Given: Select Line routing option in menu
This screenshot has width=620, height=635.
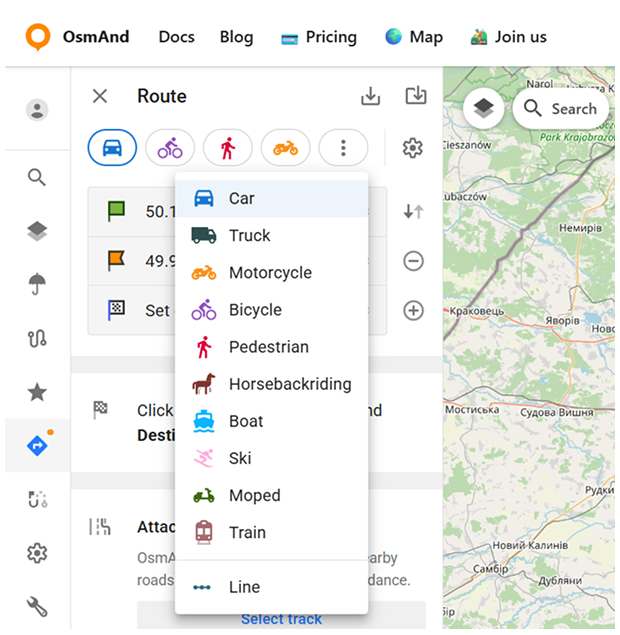Looking at the screenshot, I should (244, 587).
